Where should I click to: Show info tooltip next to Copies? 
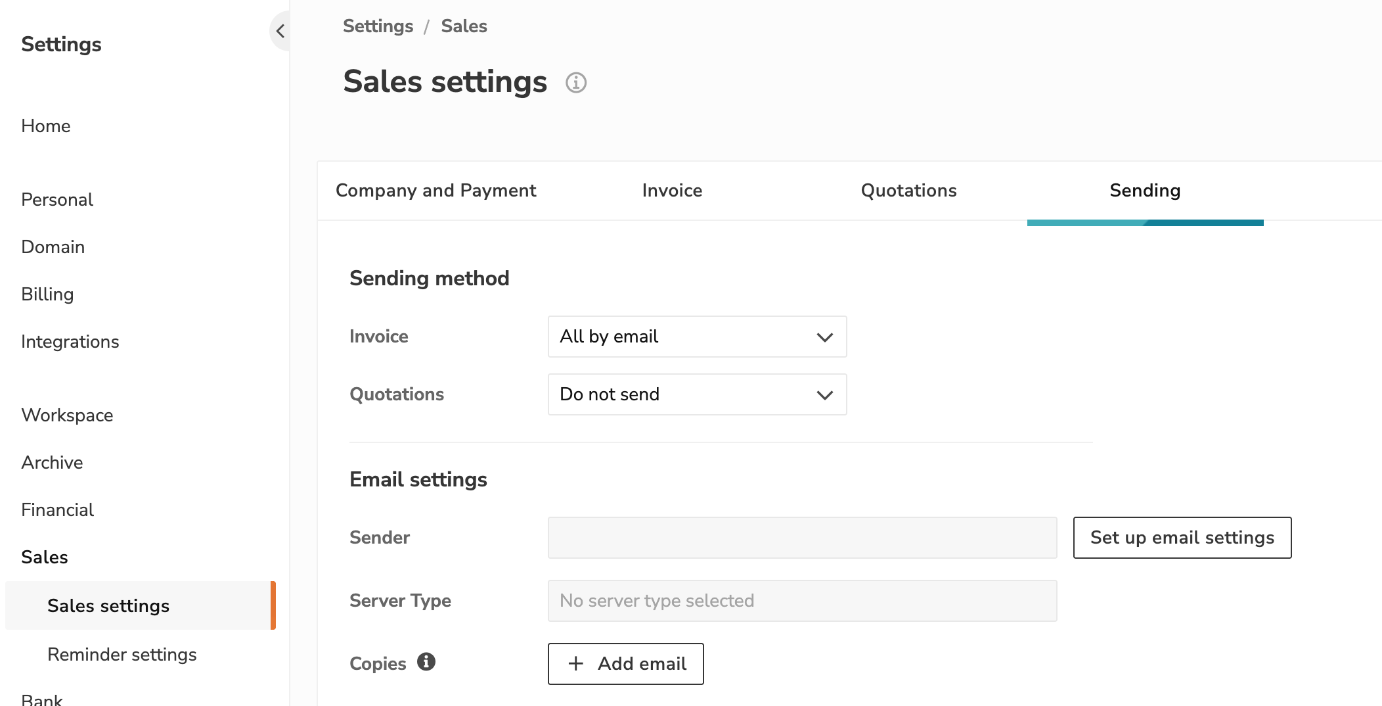pyautogui.click(x=427, y=662)
